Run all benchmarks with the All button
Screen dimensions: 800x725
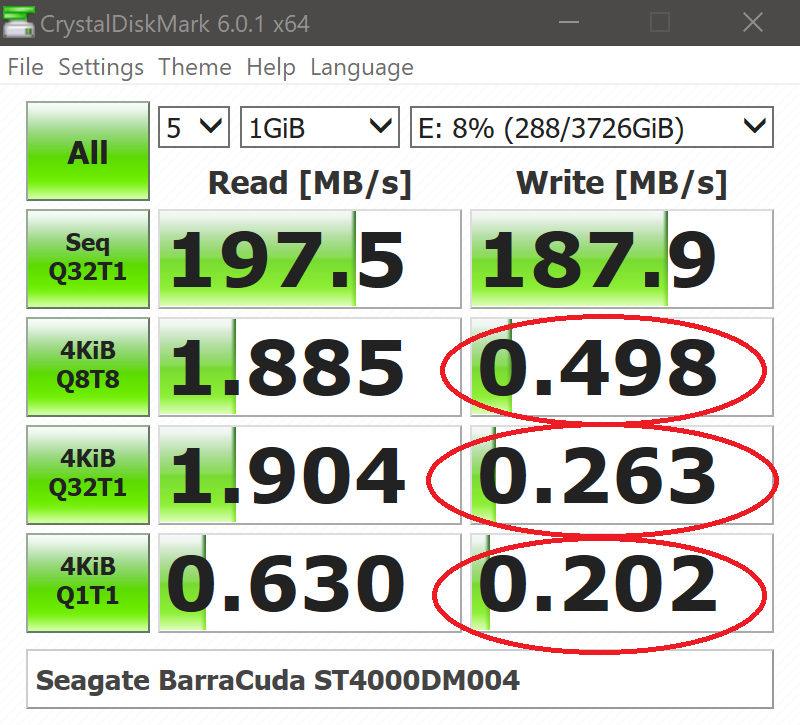pos(88,153)
